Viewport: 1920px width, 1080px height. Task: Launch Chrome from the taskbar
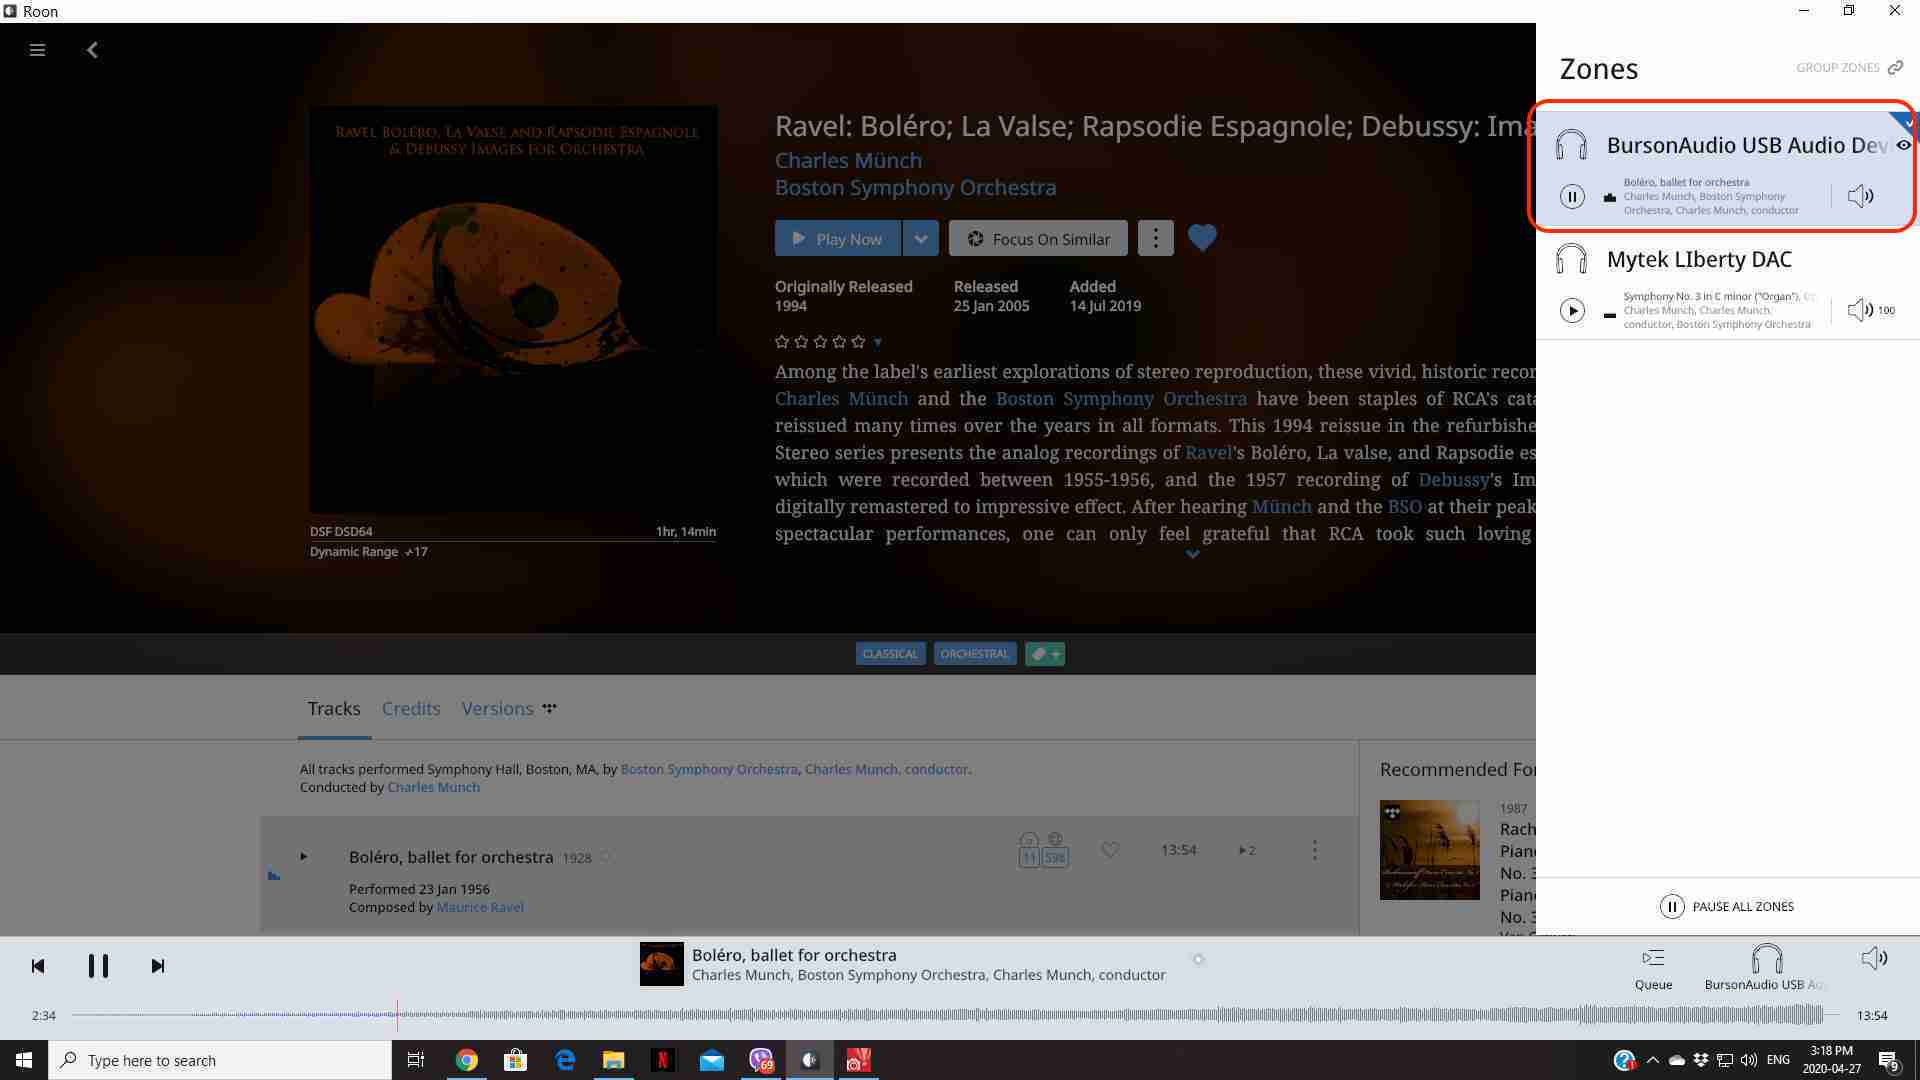point(467,1060)
